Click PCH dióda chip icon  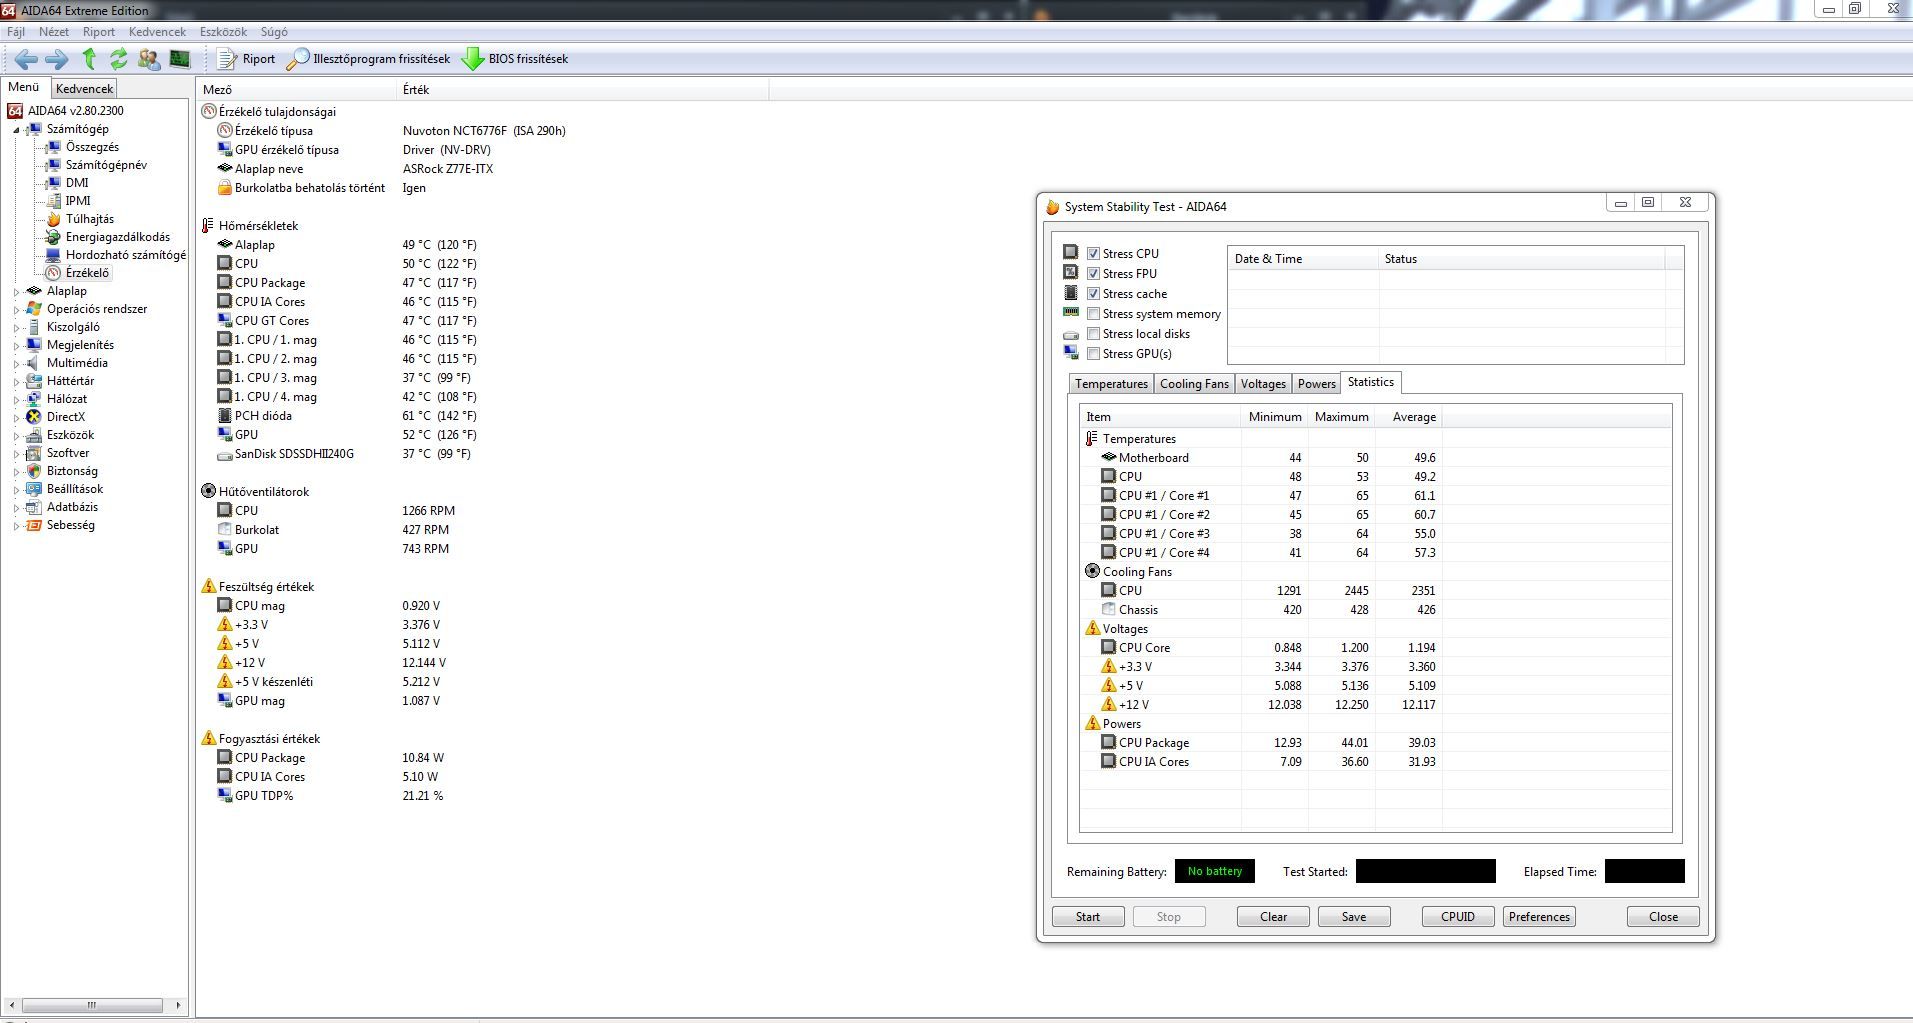click(x=225, y=416)
